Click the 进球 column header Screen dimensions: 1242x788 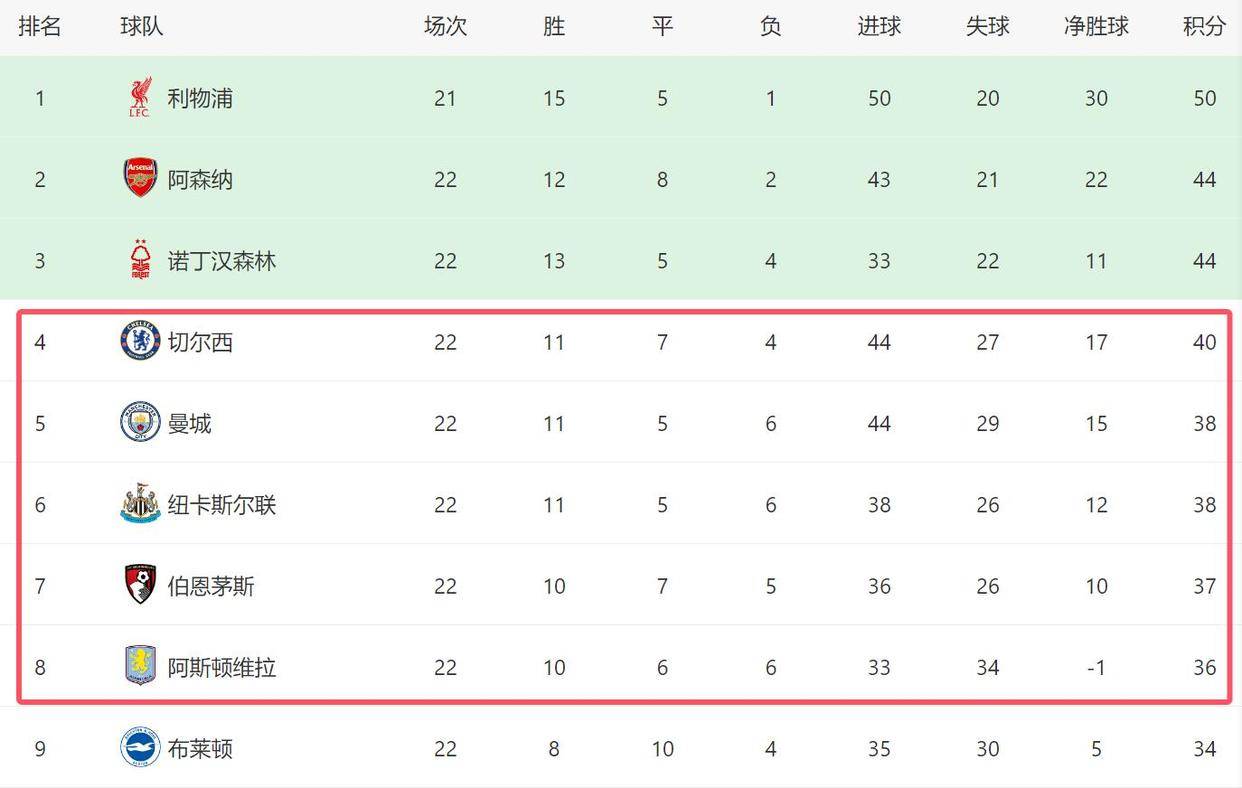tap(879, 26)
